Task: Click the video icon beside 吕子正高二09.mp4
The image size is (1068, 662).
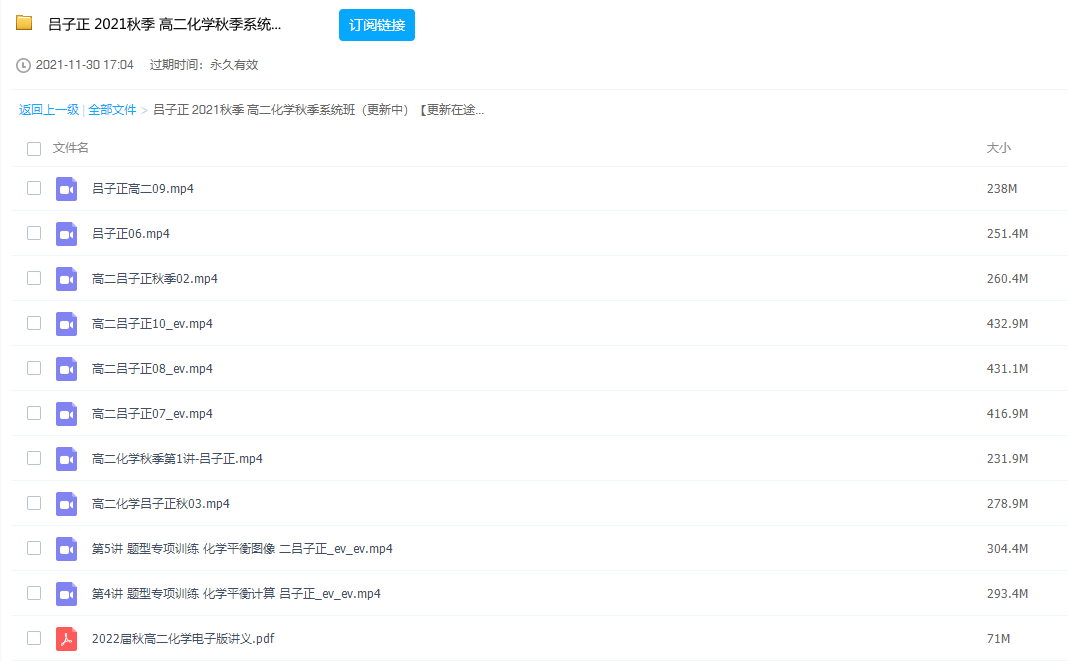Action: (x=66, y=188)
